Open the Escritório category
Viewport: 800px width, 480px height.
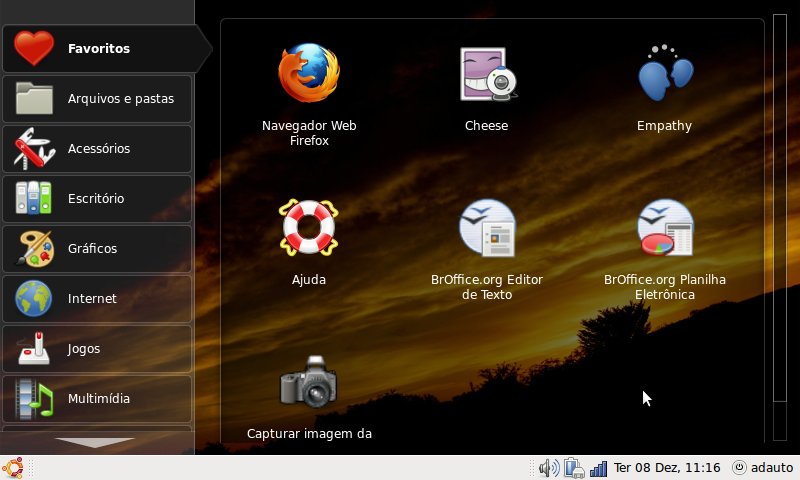97,198
